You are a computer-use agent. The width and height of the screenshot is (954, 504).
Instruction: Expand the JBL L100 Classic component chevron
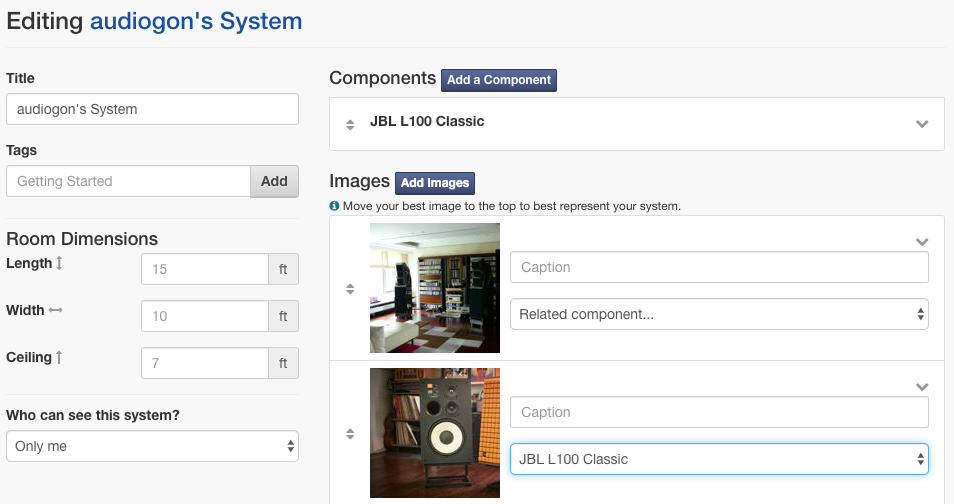click(922, 124)
